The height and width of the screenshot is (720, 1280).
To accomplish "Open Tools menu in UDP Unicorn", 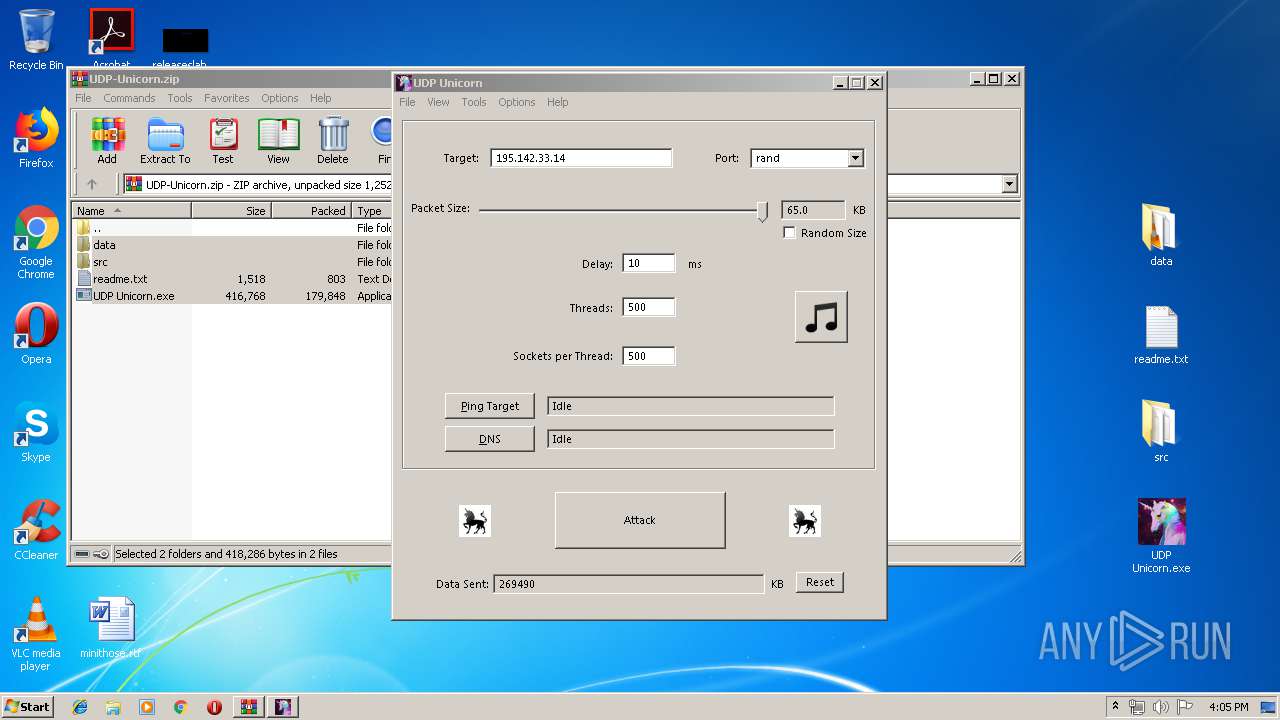I will (474, 102).
